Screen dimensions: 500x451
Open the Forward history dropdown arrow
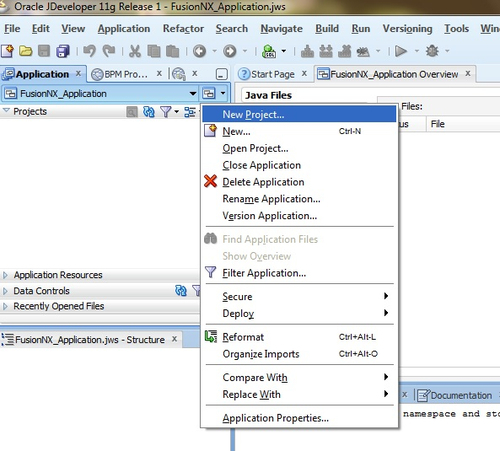click(245, 51)
